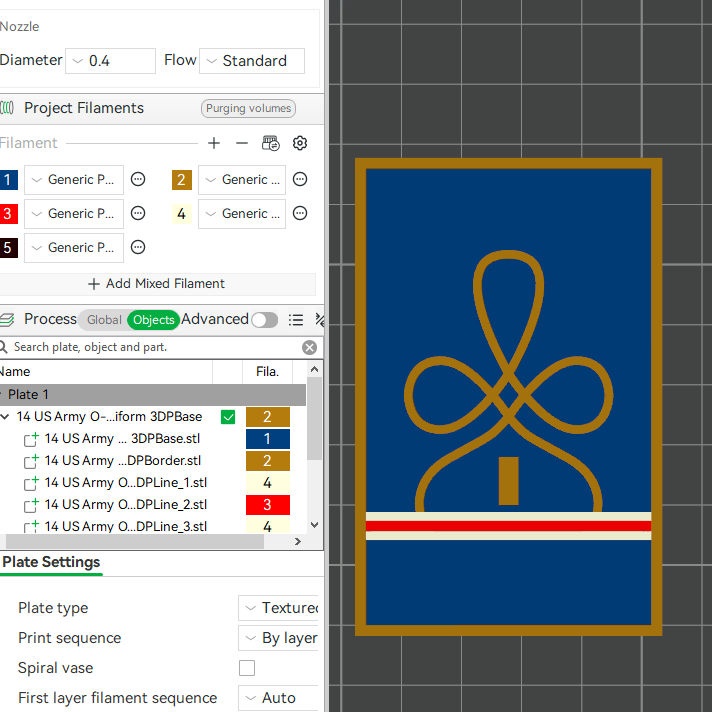Select 14 US Army DPLine_2.stl part

tap(126, 505)
